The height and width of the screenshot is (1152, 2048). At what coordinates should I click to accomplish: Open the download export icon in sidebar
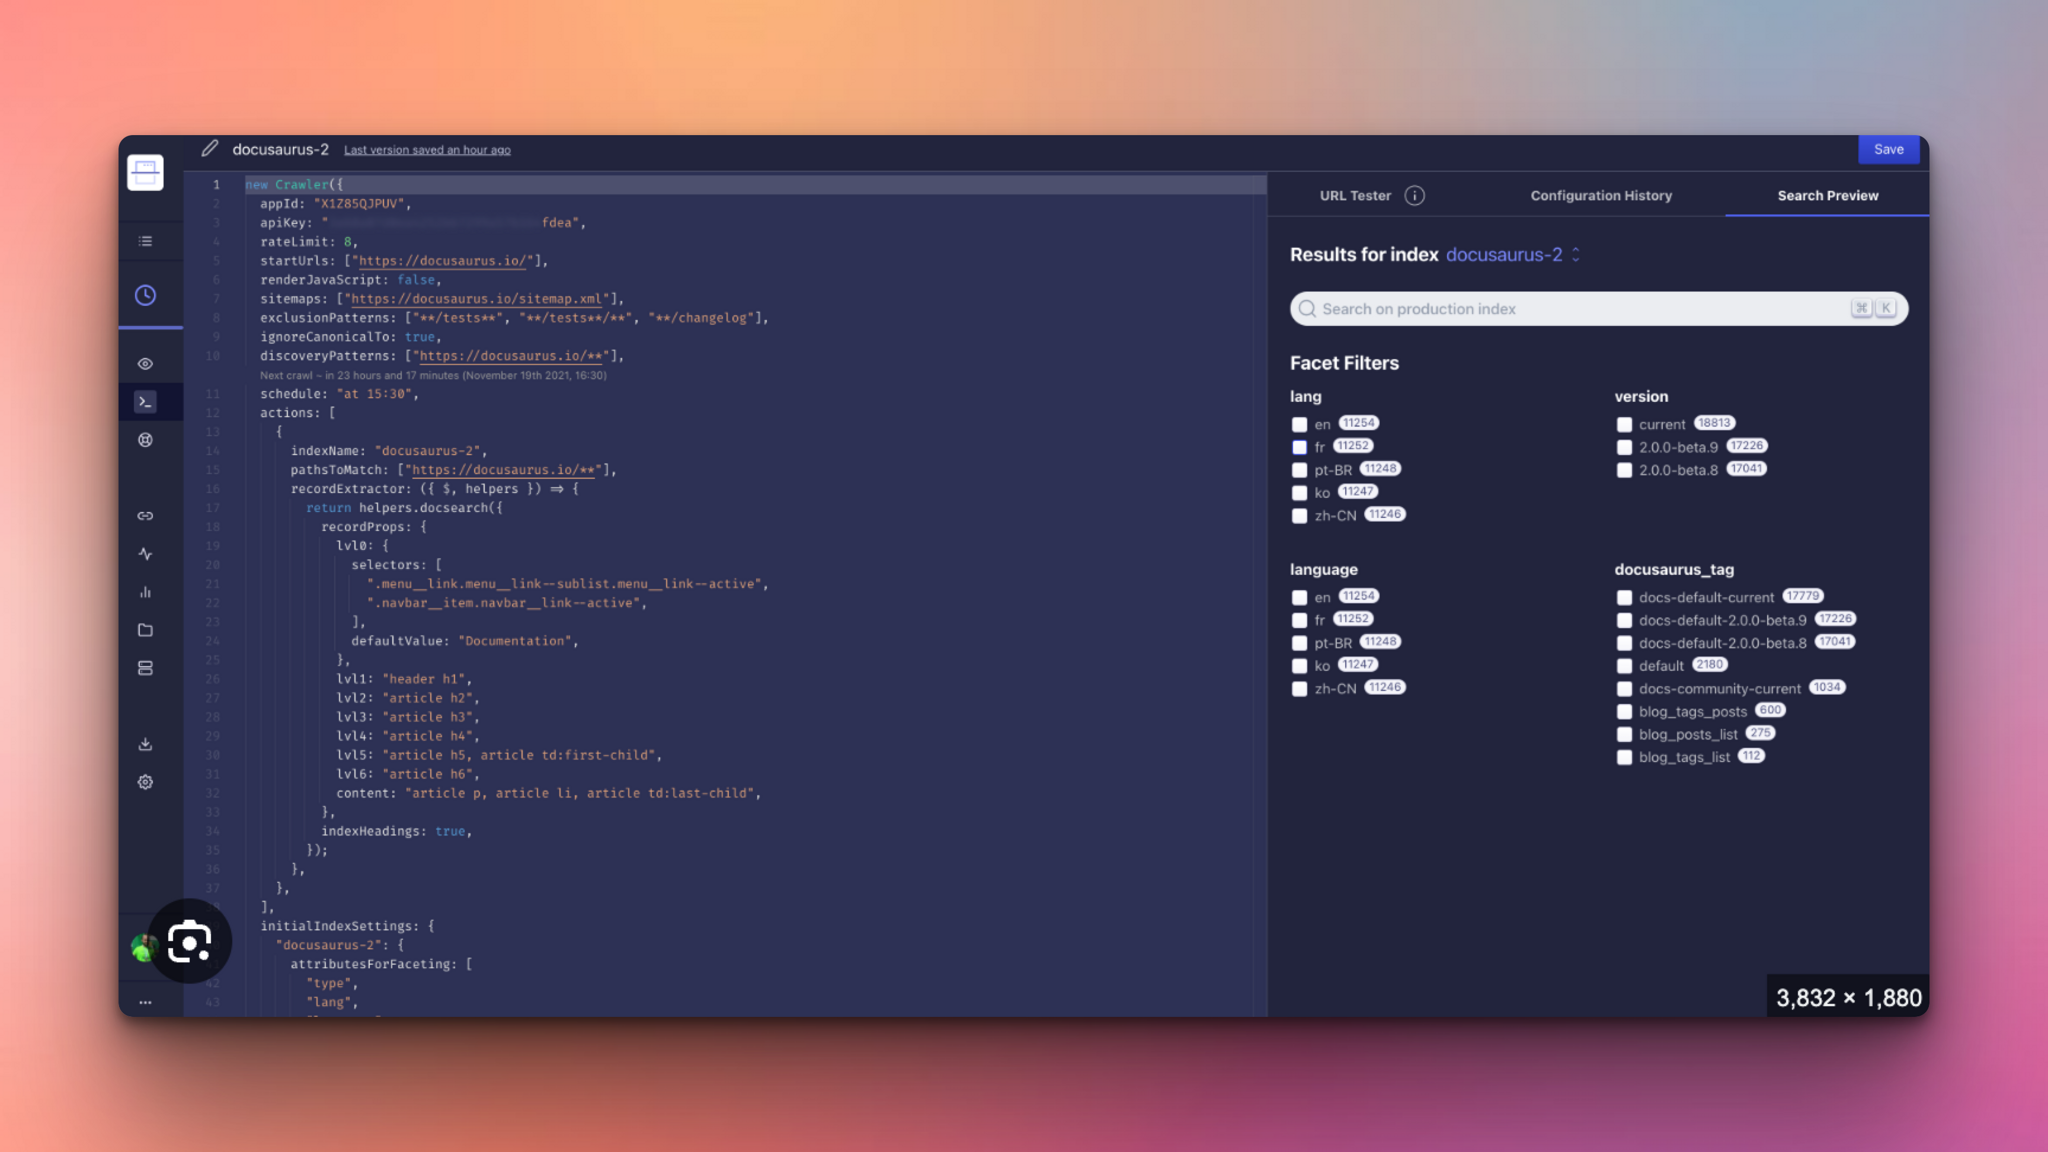146,744
